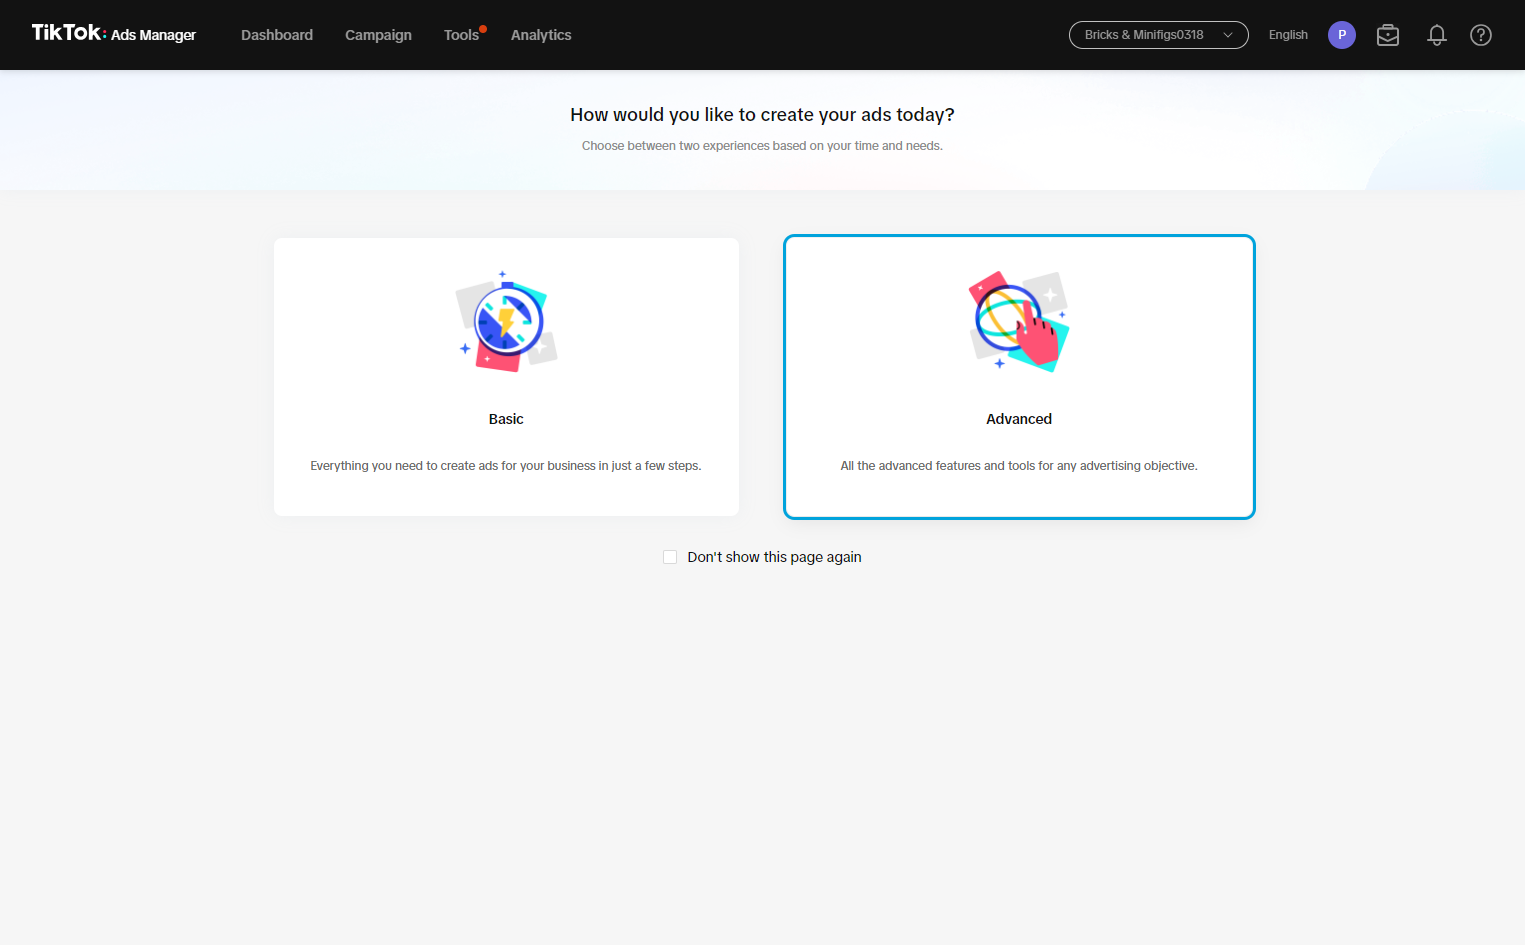Open the English language selector
Image resolution: width=1525 pixels, height=945 pixels.
tap(1288, 35)
